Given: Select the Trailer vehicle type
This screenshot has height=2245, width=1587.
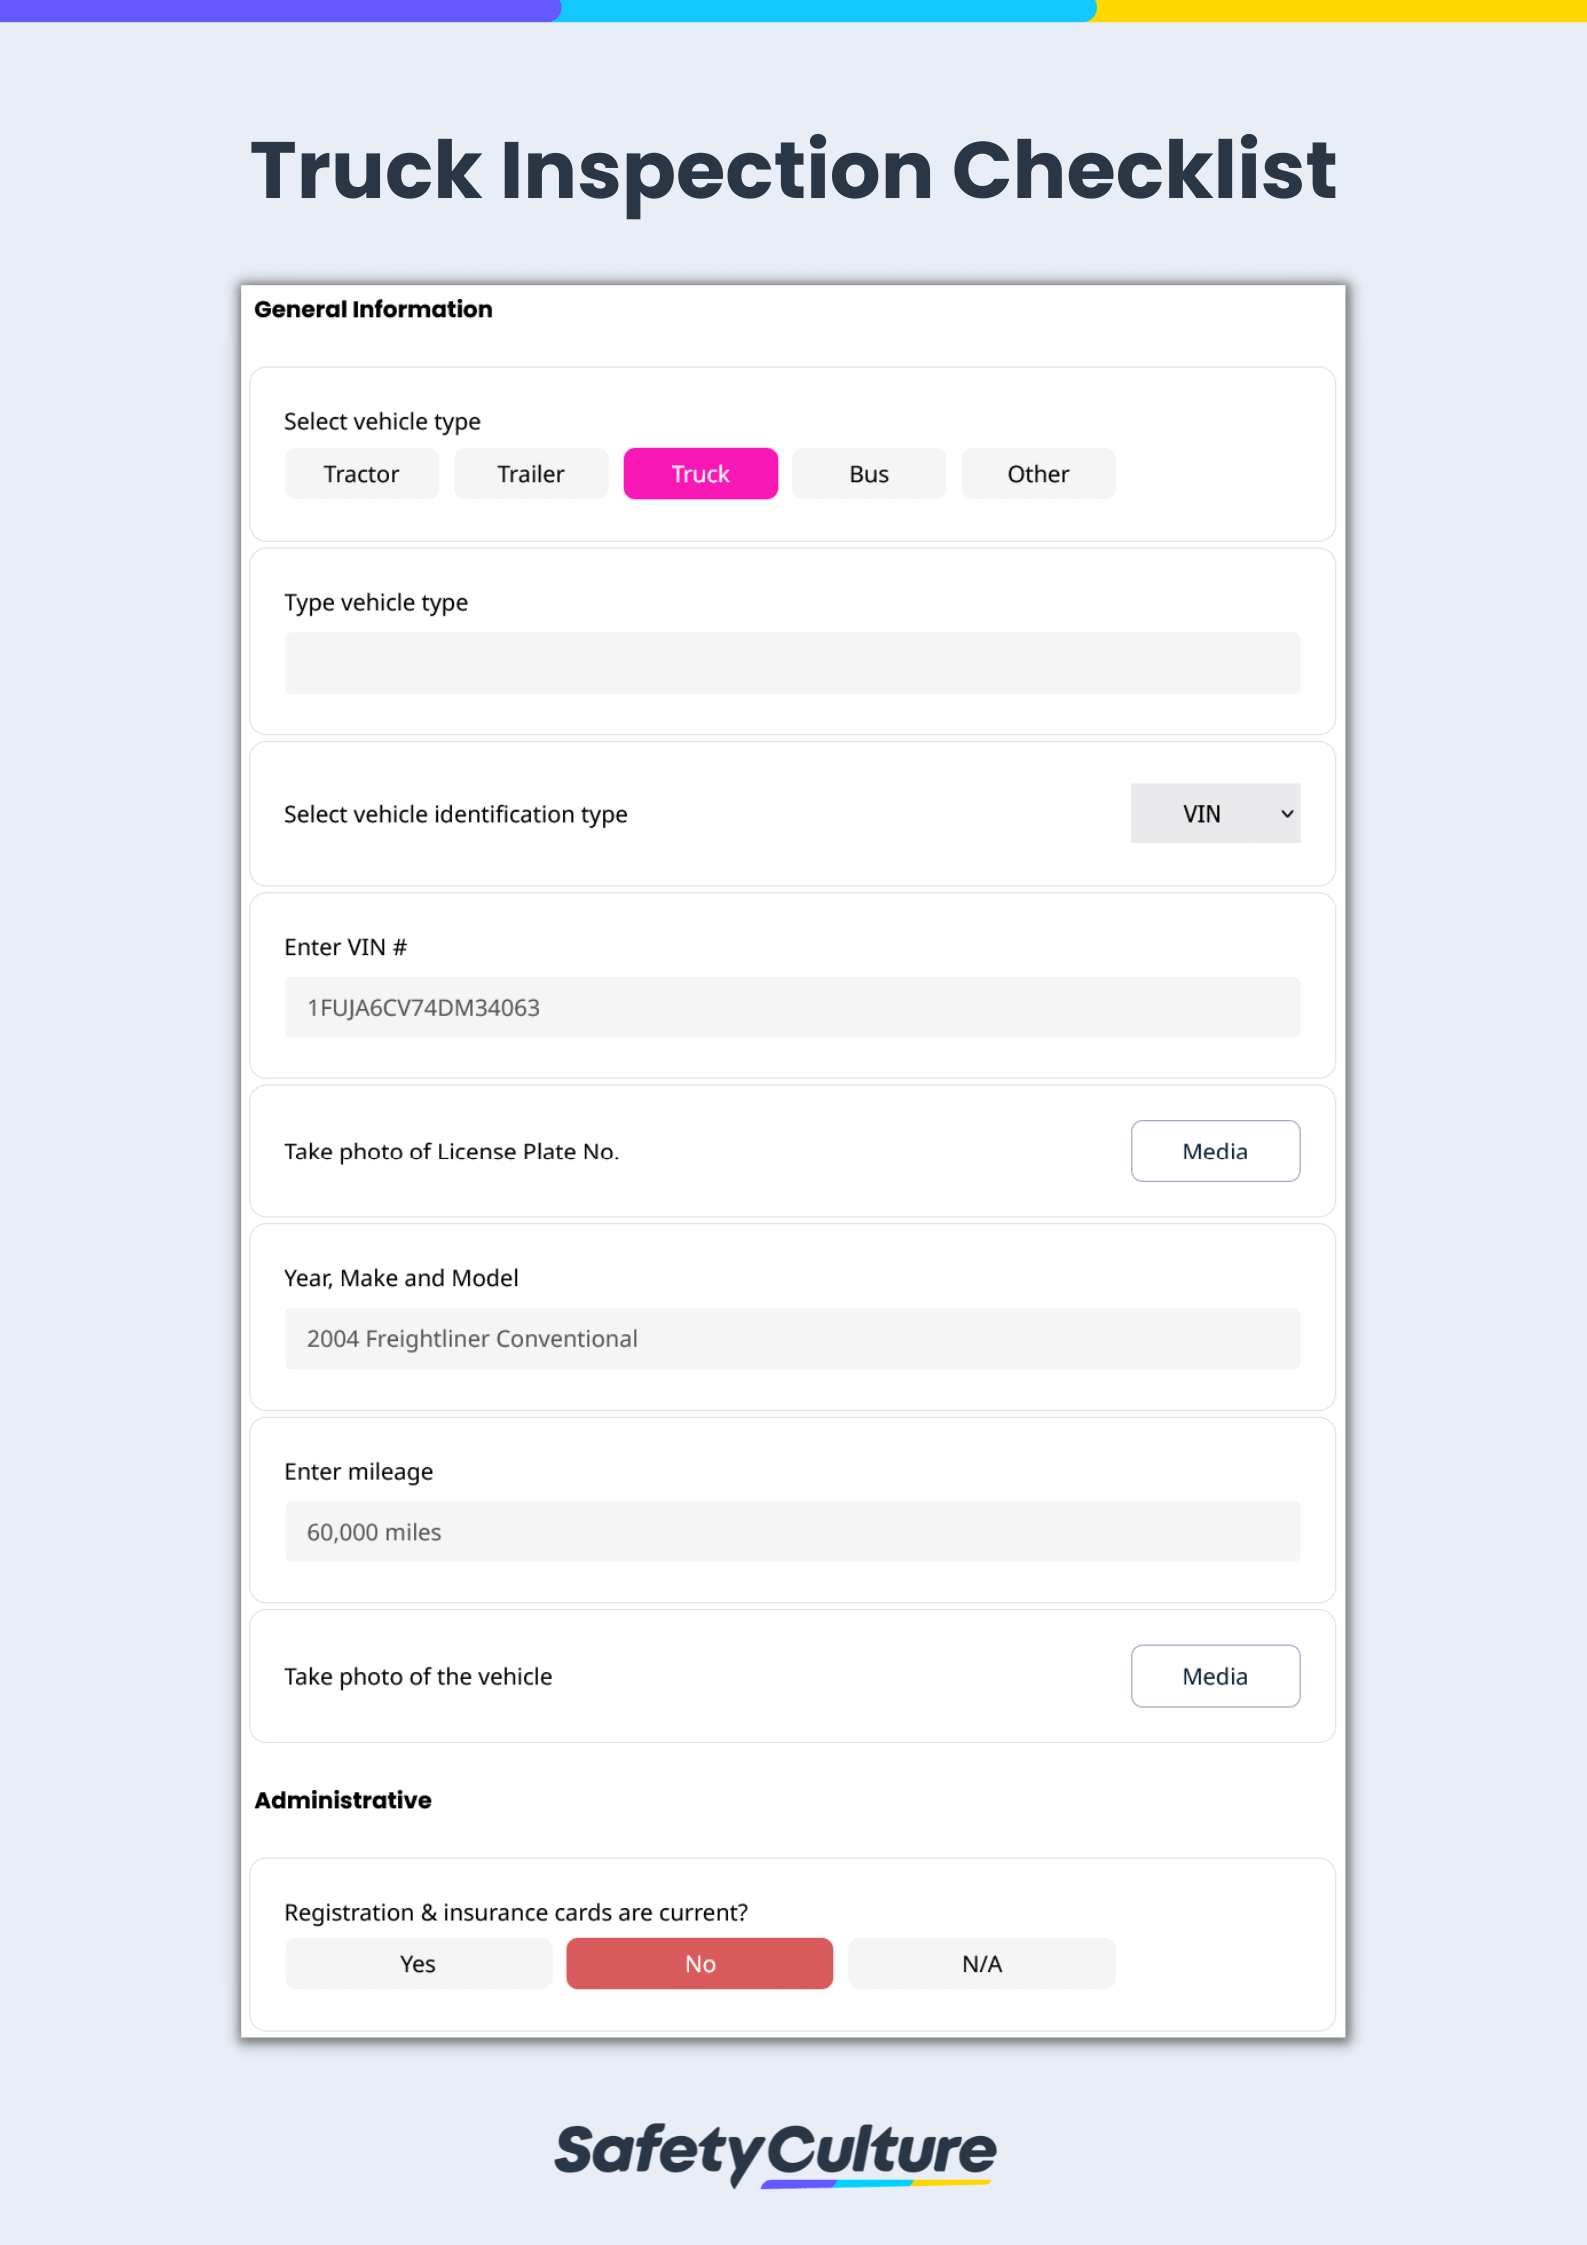Looking at the screenshot, I should tap(531, 473).
